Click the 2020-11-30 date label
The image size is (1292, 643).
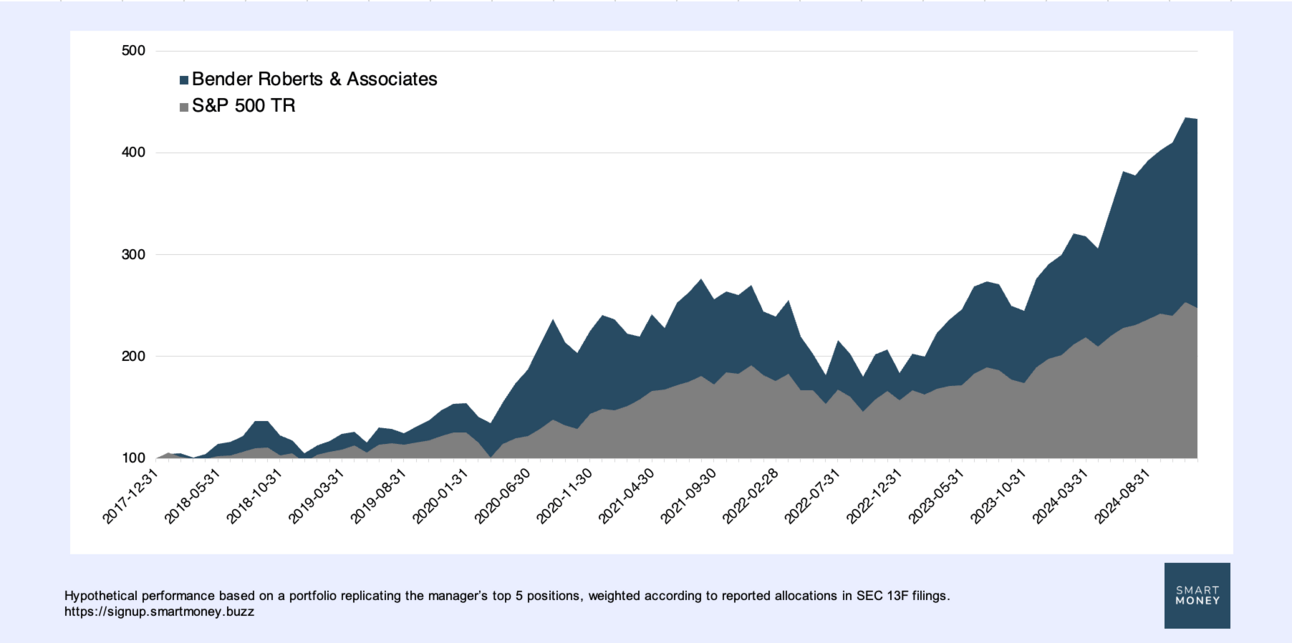(x=564, y=495)
